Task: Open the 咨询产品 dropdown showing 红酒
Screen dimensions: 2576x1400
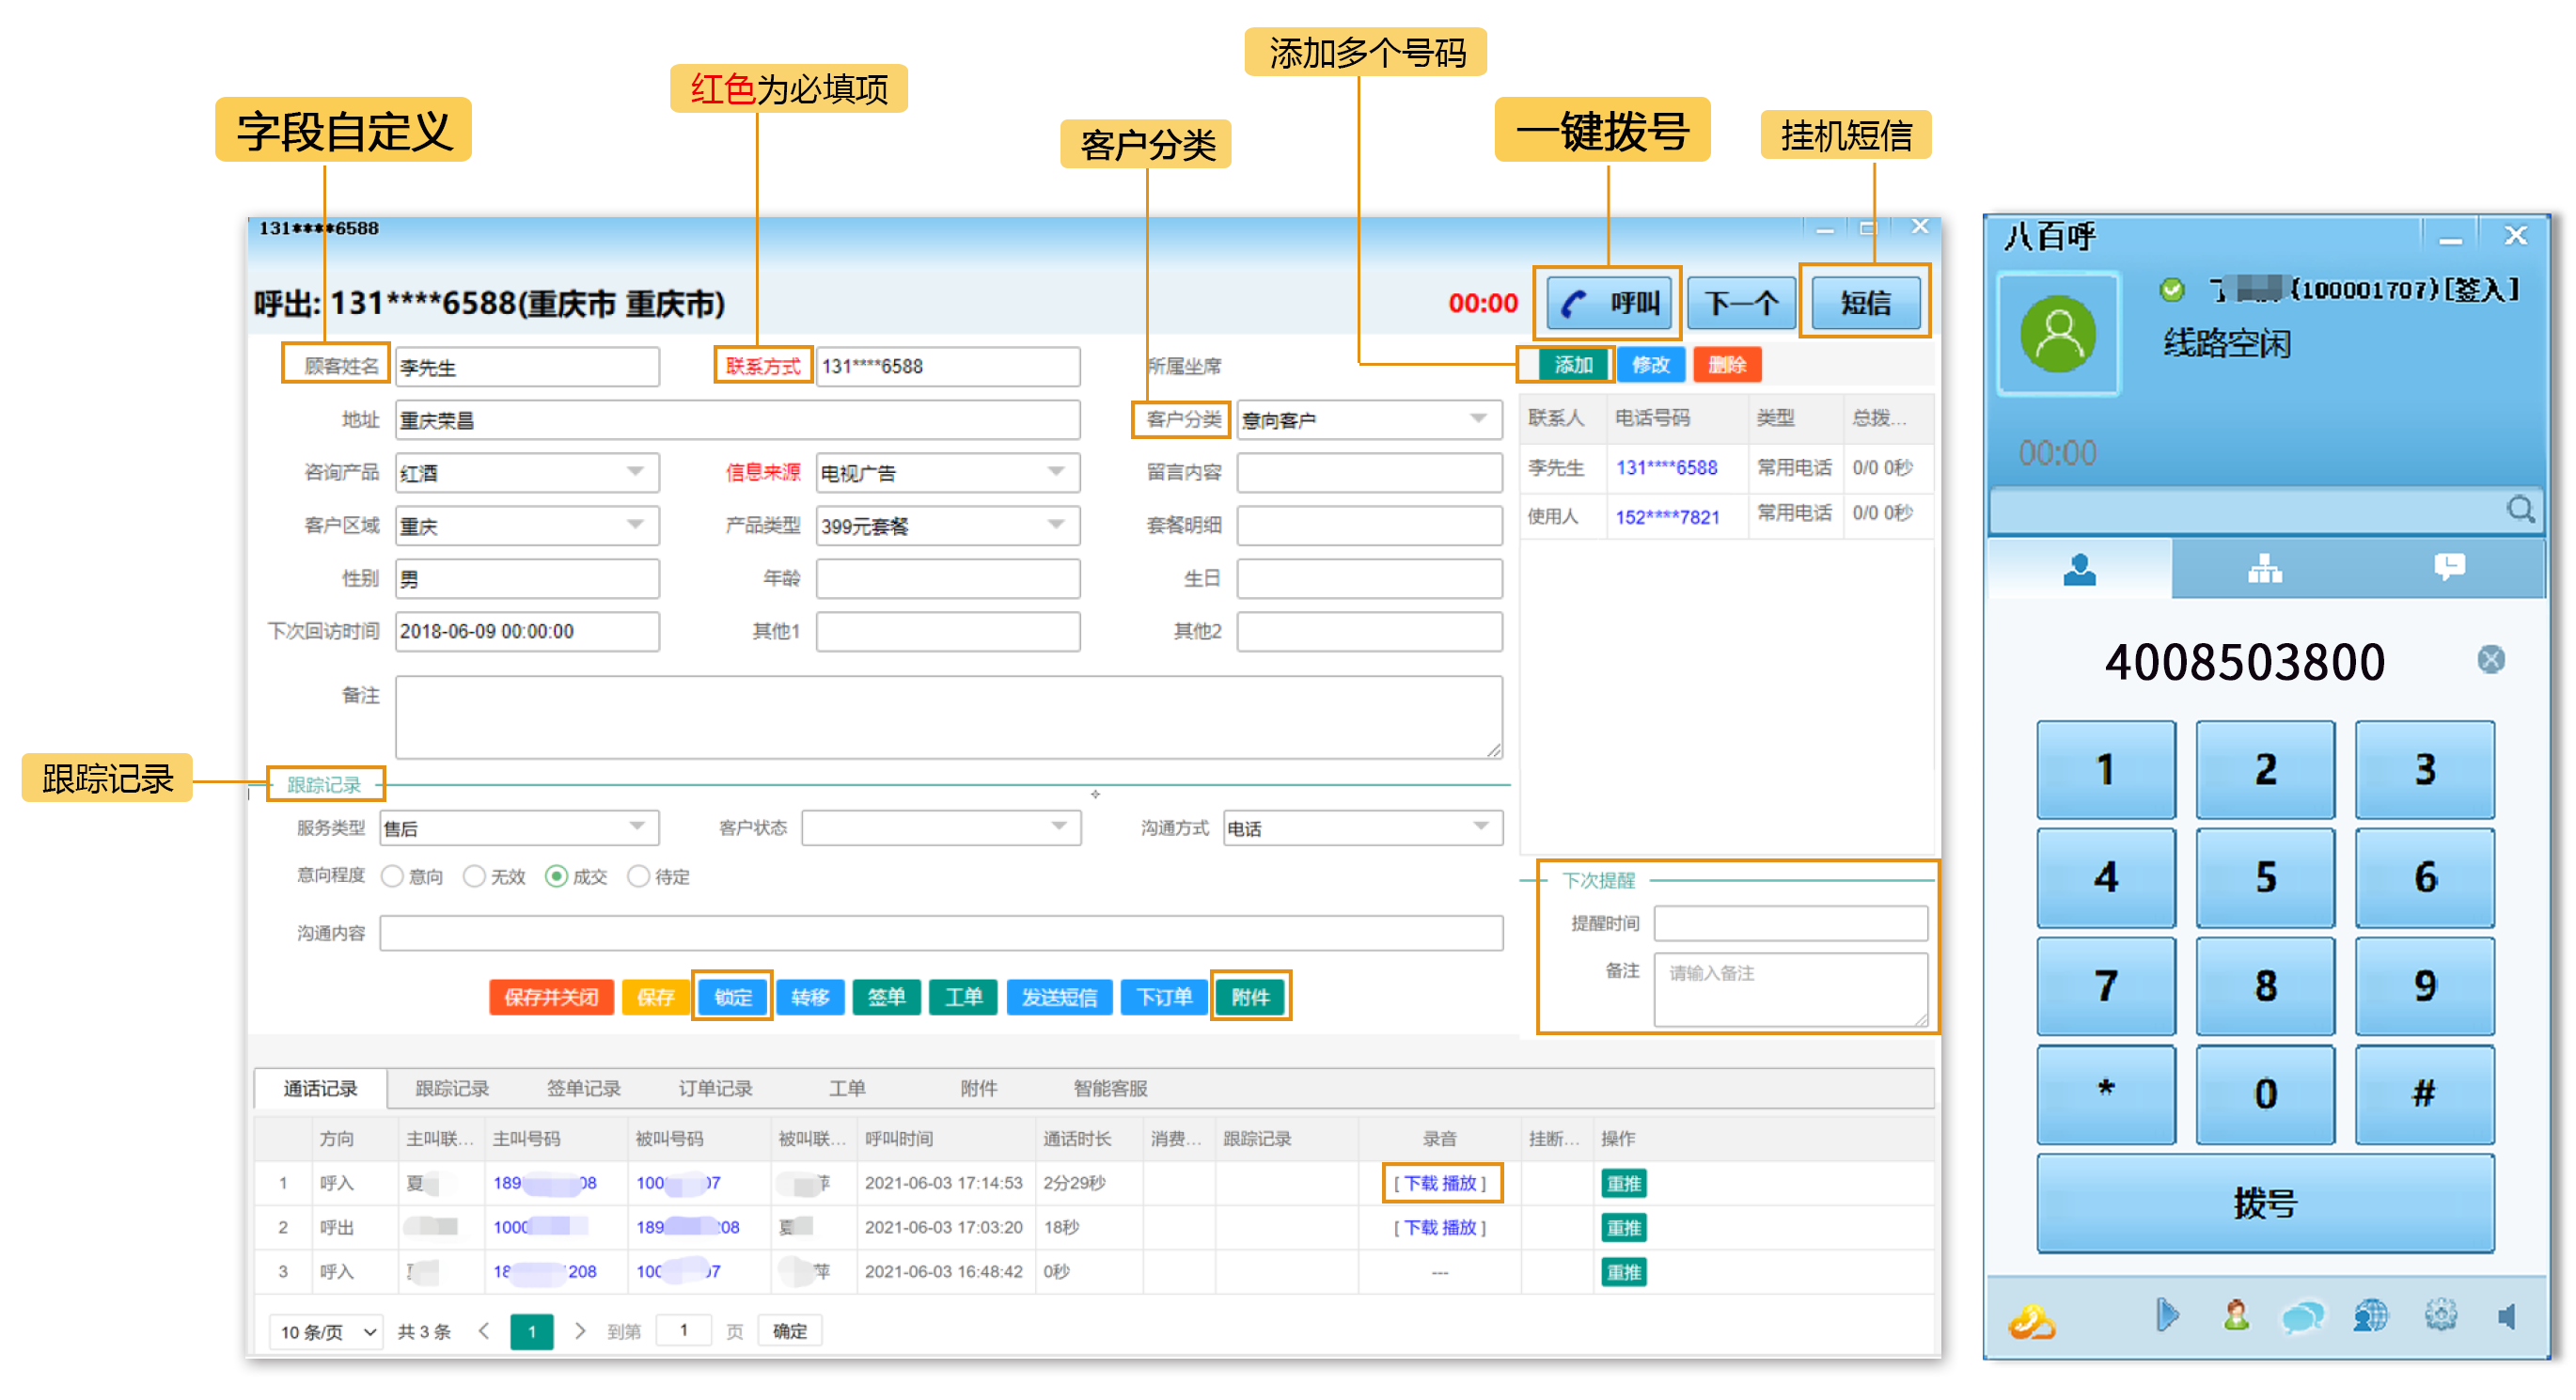Action: [635, 472]
